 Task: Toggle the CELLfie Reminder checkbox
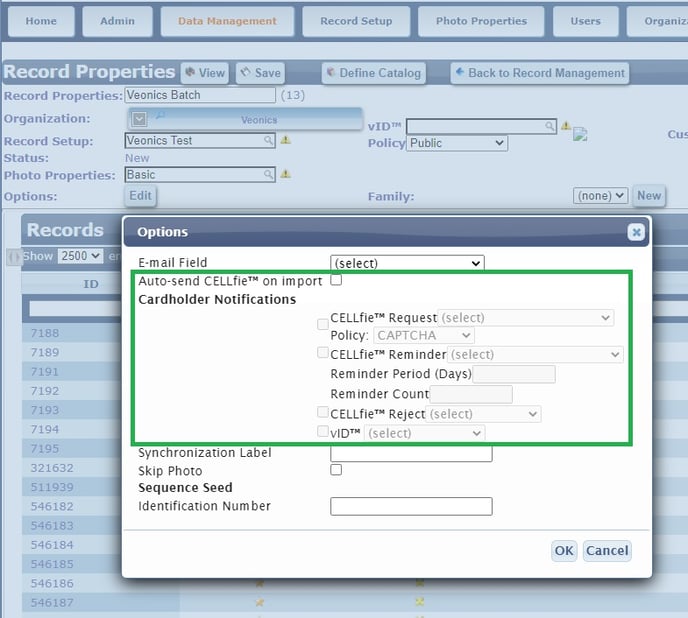(x=323, y=352)
